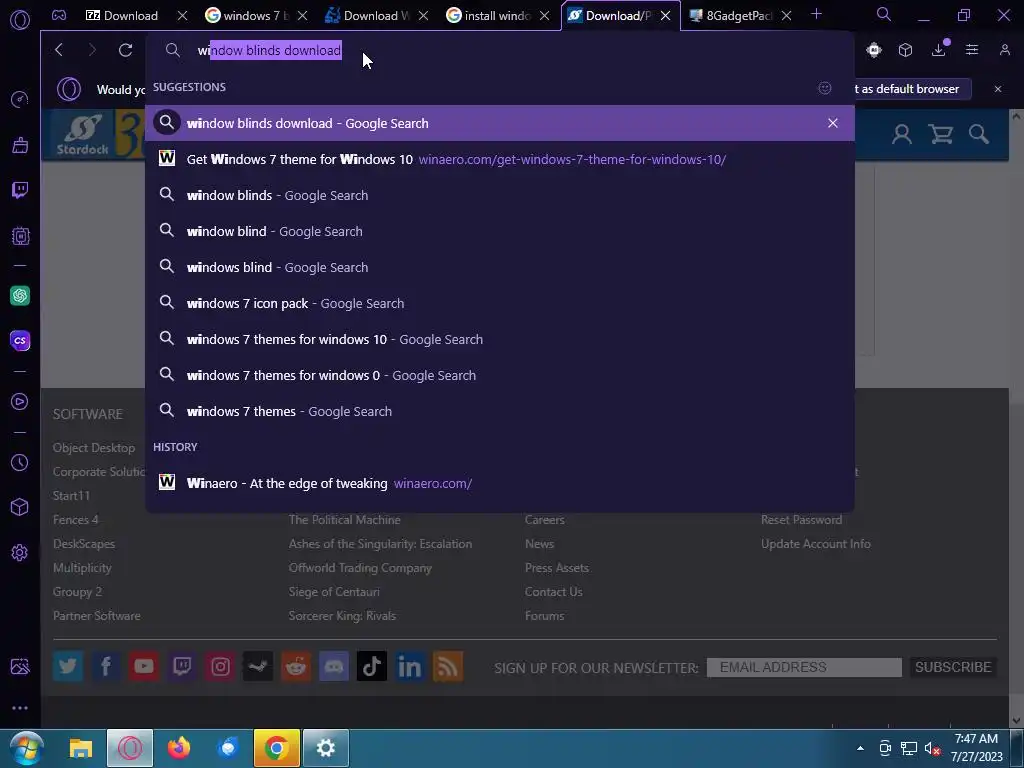Click the robot-face toolbar icon
This screenshot has width=1024, height=768.
pyautogui.click(x=874, y=50)
